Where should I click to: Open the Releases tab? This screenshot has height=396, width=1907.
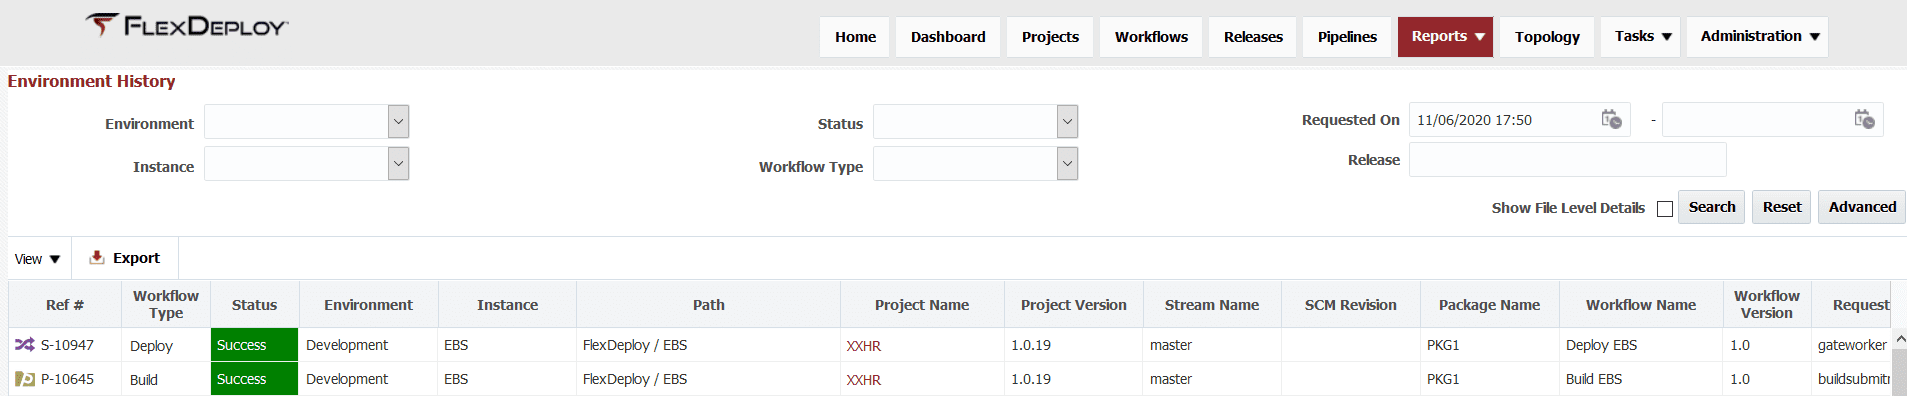1253,37
